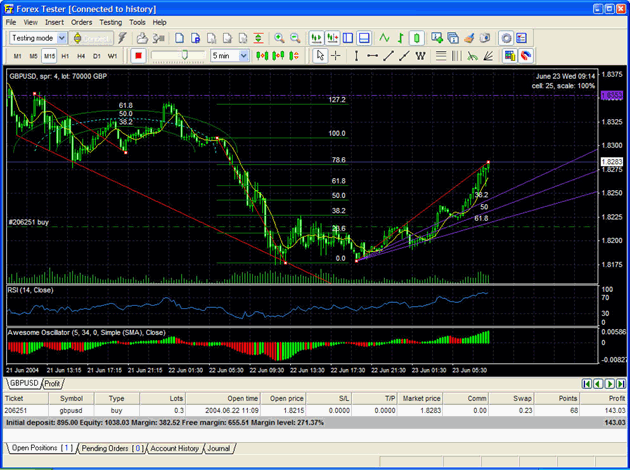The height and width of the screenshot is (470, 630).
Task: Select the wave symbol W tool
Action: point(420,56)
